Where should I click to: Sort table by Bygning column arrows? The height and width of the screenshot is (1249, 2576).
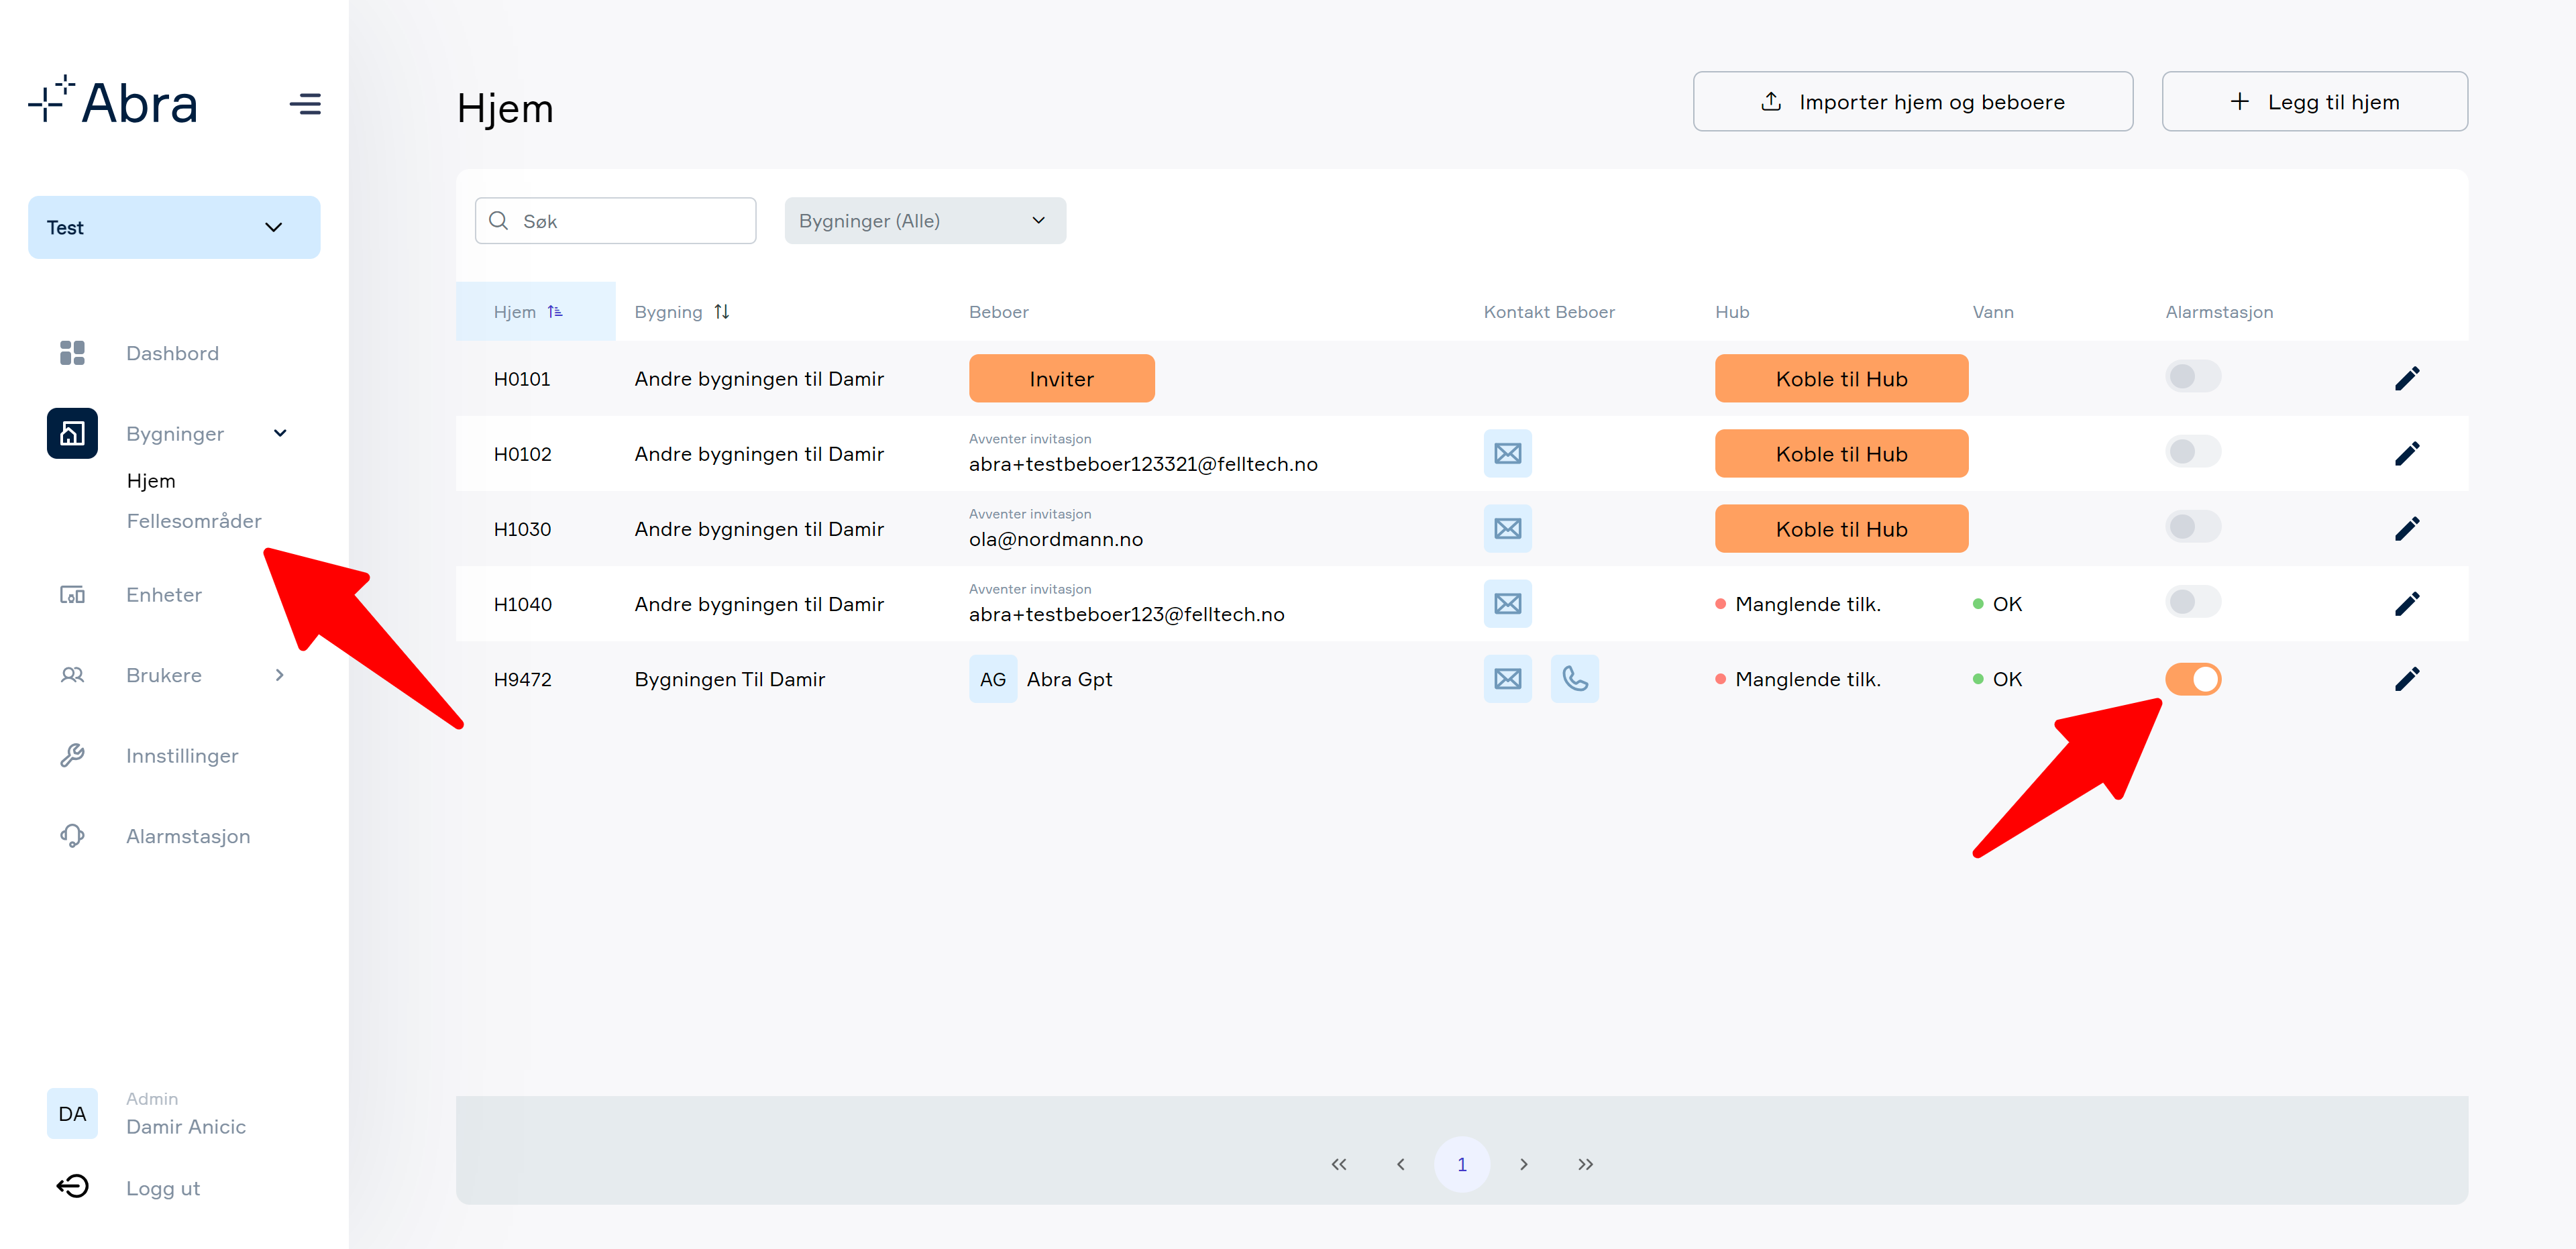(x=722, y=312)
